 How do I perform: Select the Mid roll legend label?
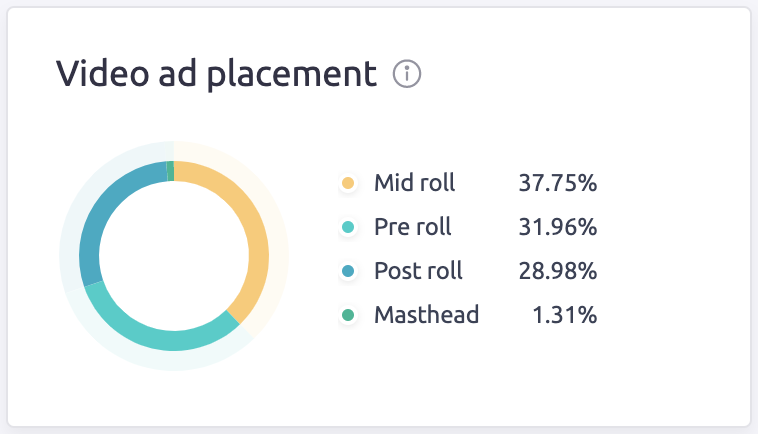click(414, 183)
